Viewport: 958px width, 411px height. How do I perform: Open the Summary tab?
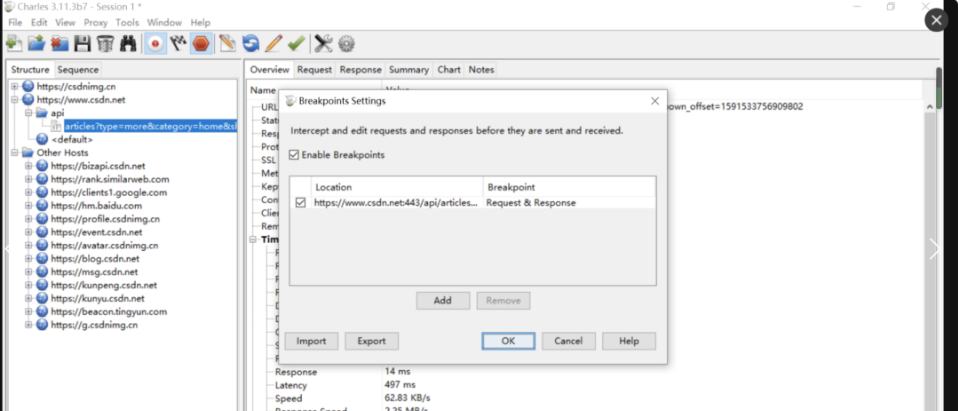click(x=409, y=70)
